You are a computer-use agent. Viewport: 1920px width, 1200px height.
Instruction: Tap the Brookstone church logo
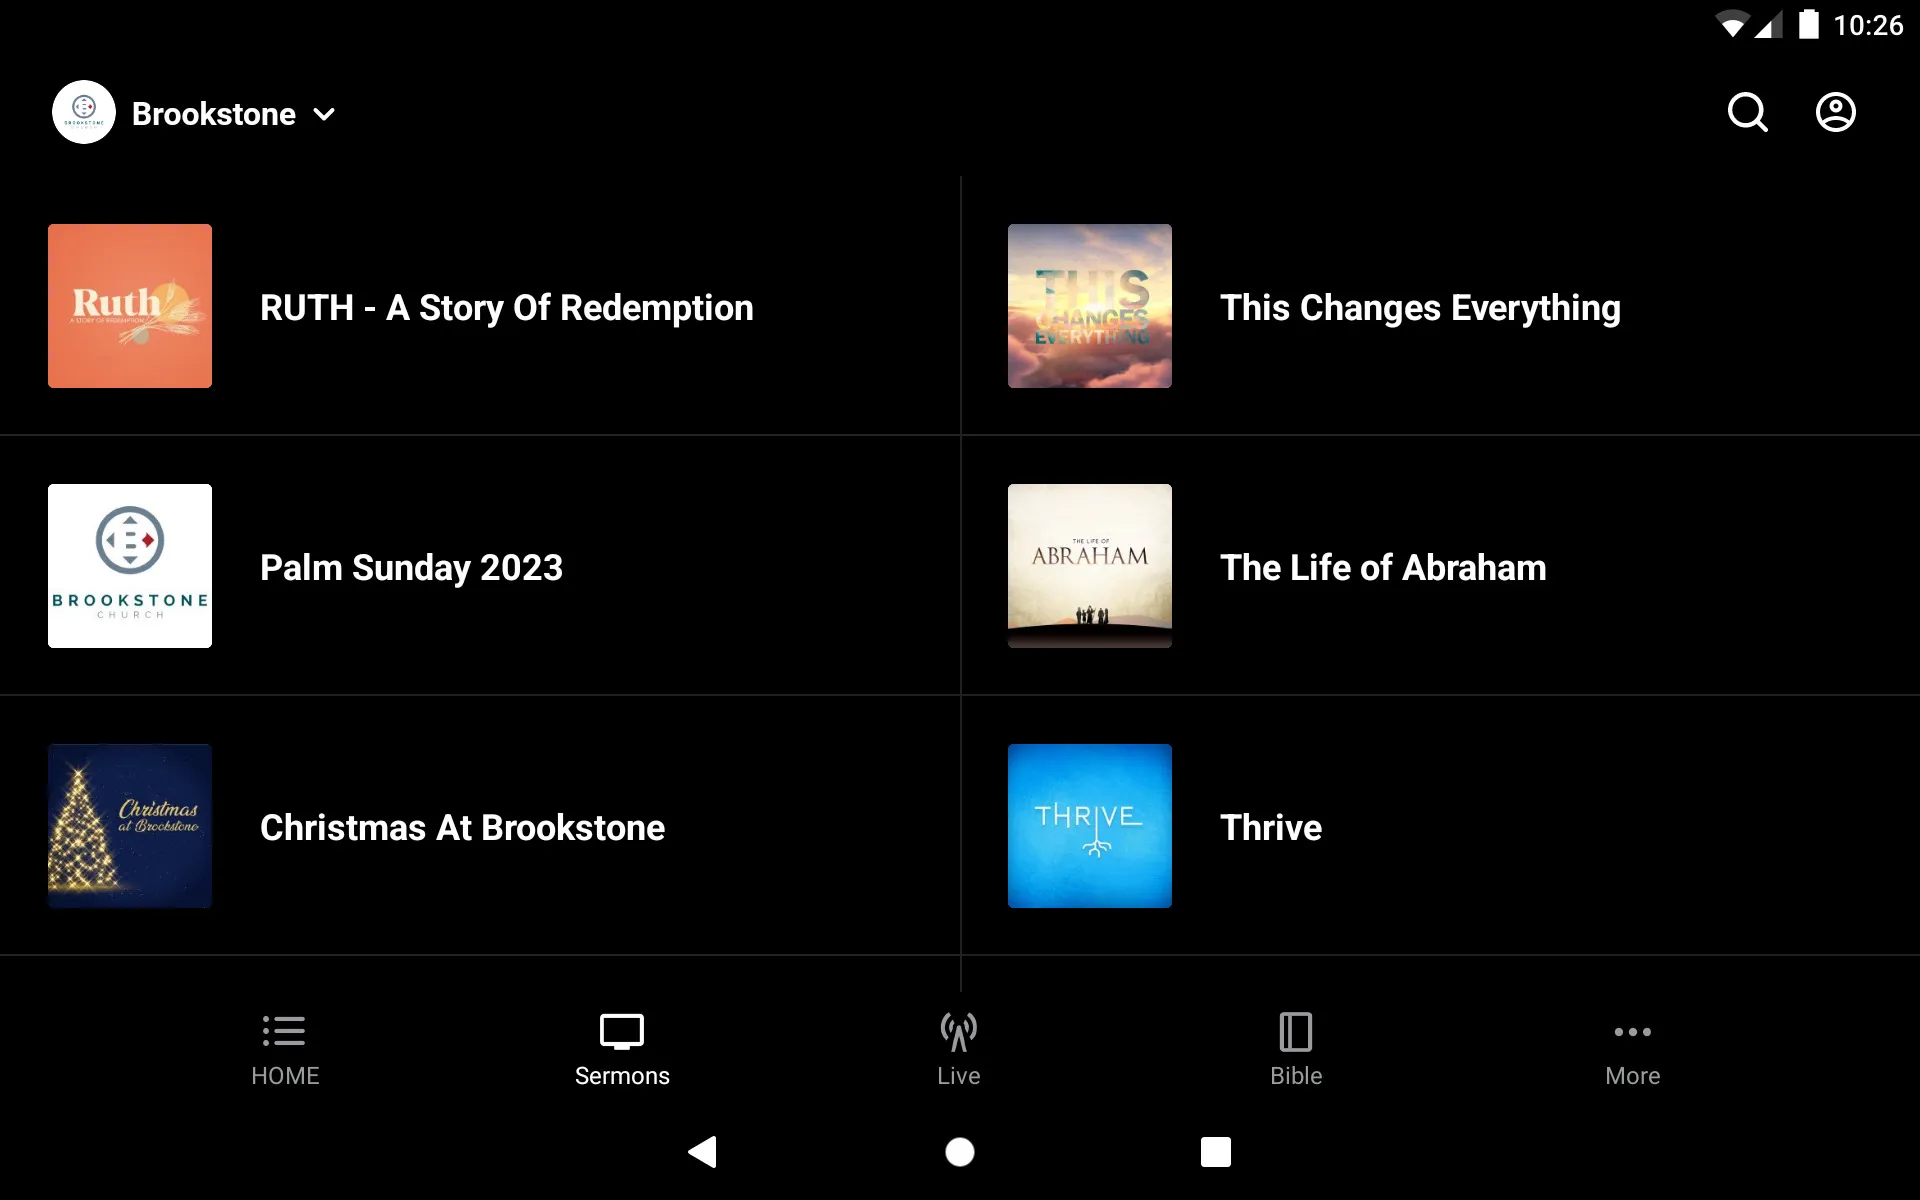pyautogui.click(x=82, y=111)
